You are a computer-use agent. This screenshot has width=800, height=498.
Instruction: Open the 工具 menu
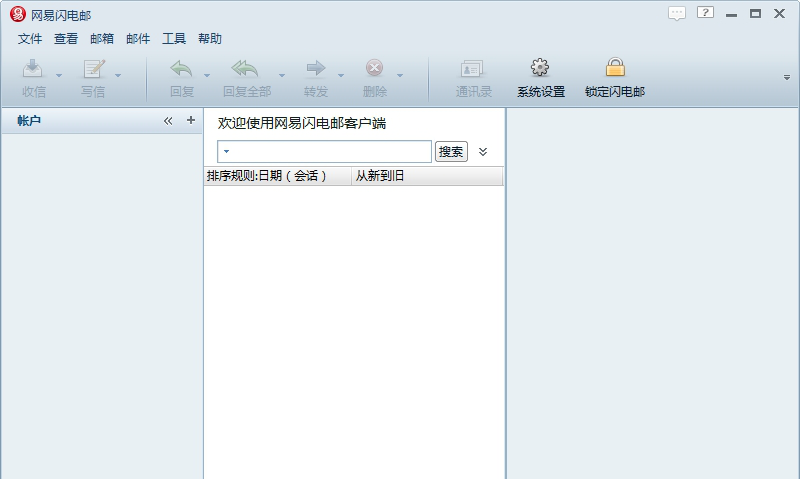point(174,39)
